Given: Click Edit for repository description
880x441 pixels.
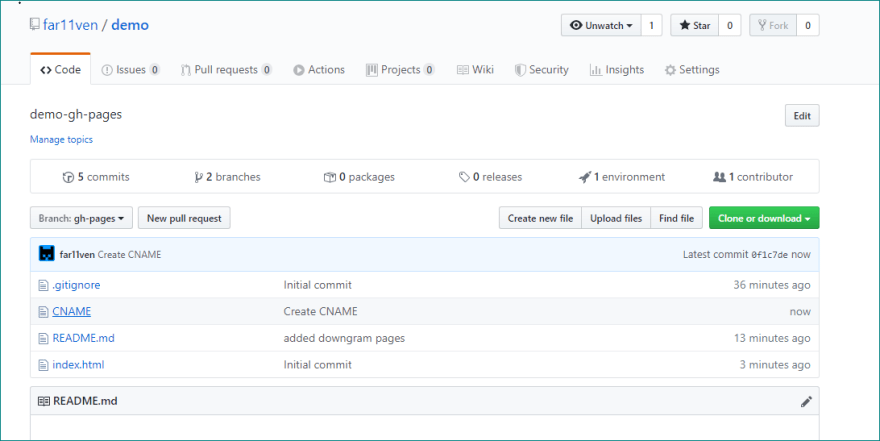Looking at the screenshot, I should pos(802,116).
